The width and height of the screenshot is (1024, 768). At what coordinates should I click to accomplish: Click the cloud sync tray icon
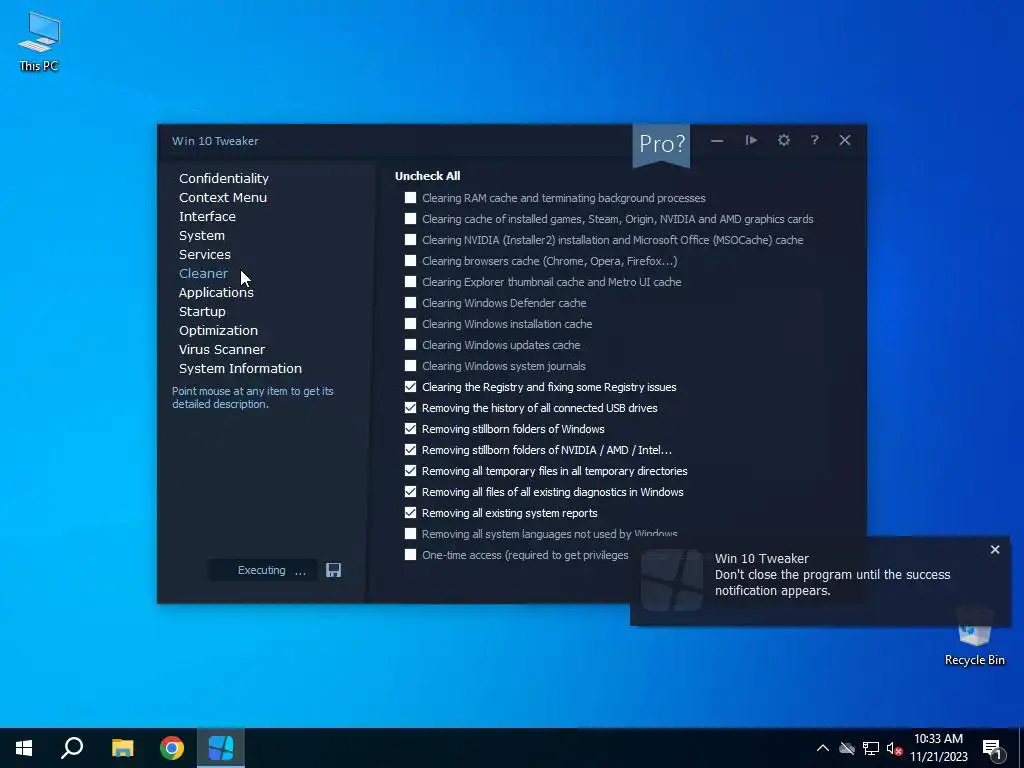pyautogui.click(x=847, y=748)
